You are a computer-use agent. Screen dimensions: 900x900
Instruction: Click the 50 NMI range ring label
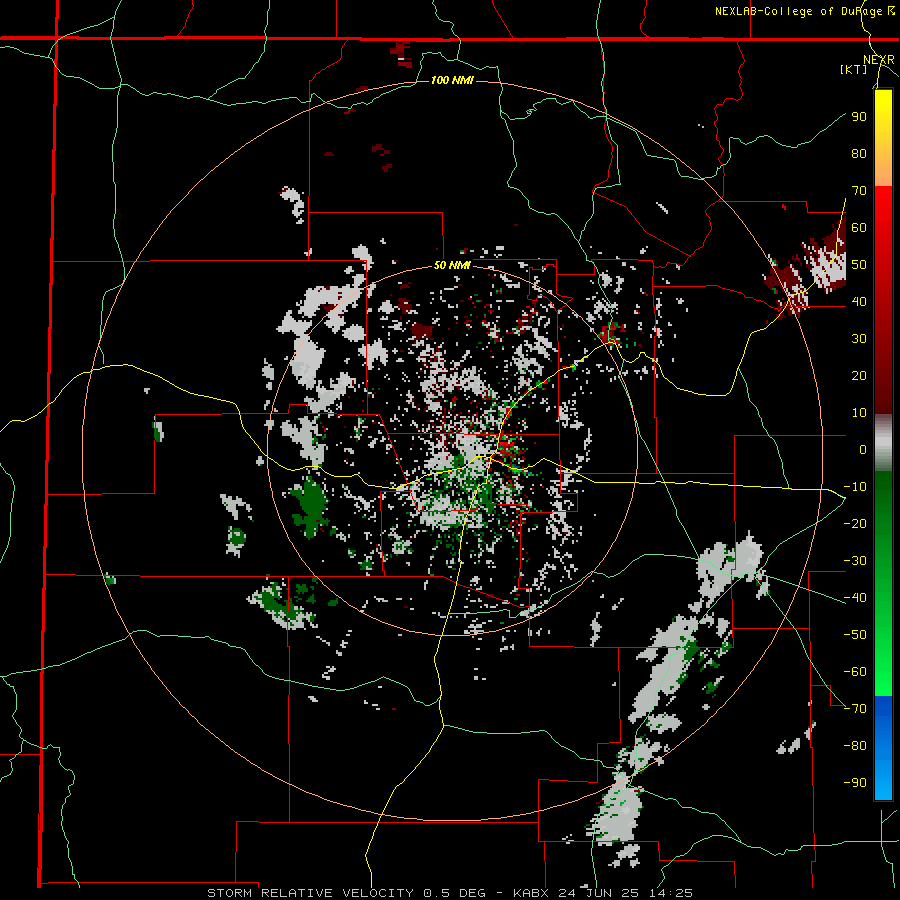pyautogui.click(x=452, y=265)
